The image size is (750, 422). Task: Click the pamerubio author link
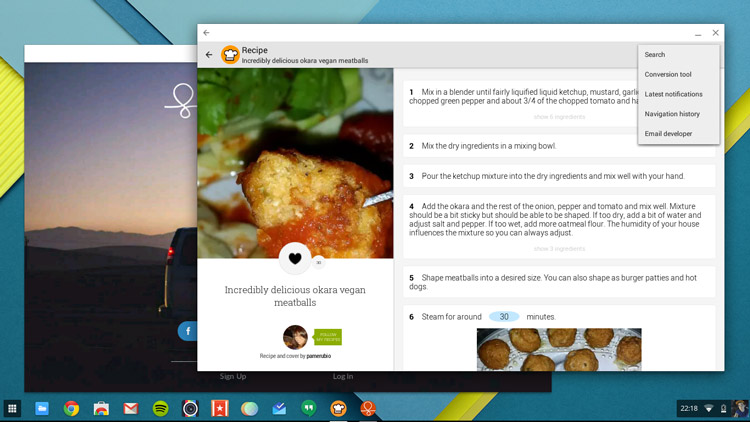click(x=319, y=356)
